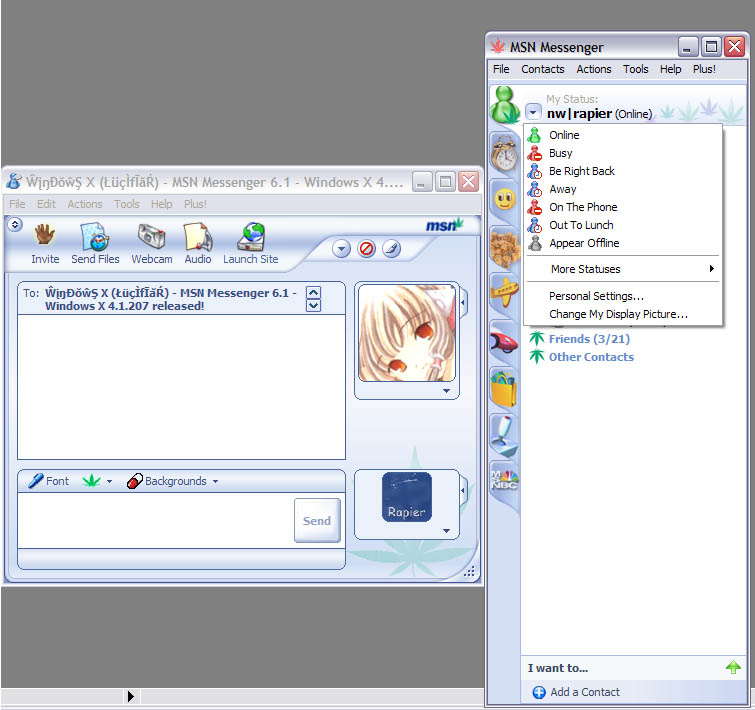Open the airplane travel sidebar tab
This screenshot has height=710, width=755.
[504, 293]
